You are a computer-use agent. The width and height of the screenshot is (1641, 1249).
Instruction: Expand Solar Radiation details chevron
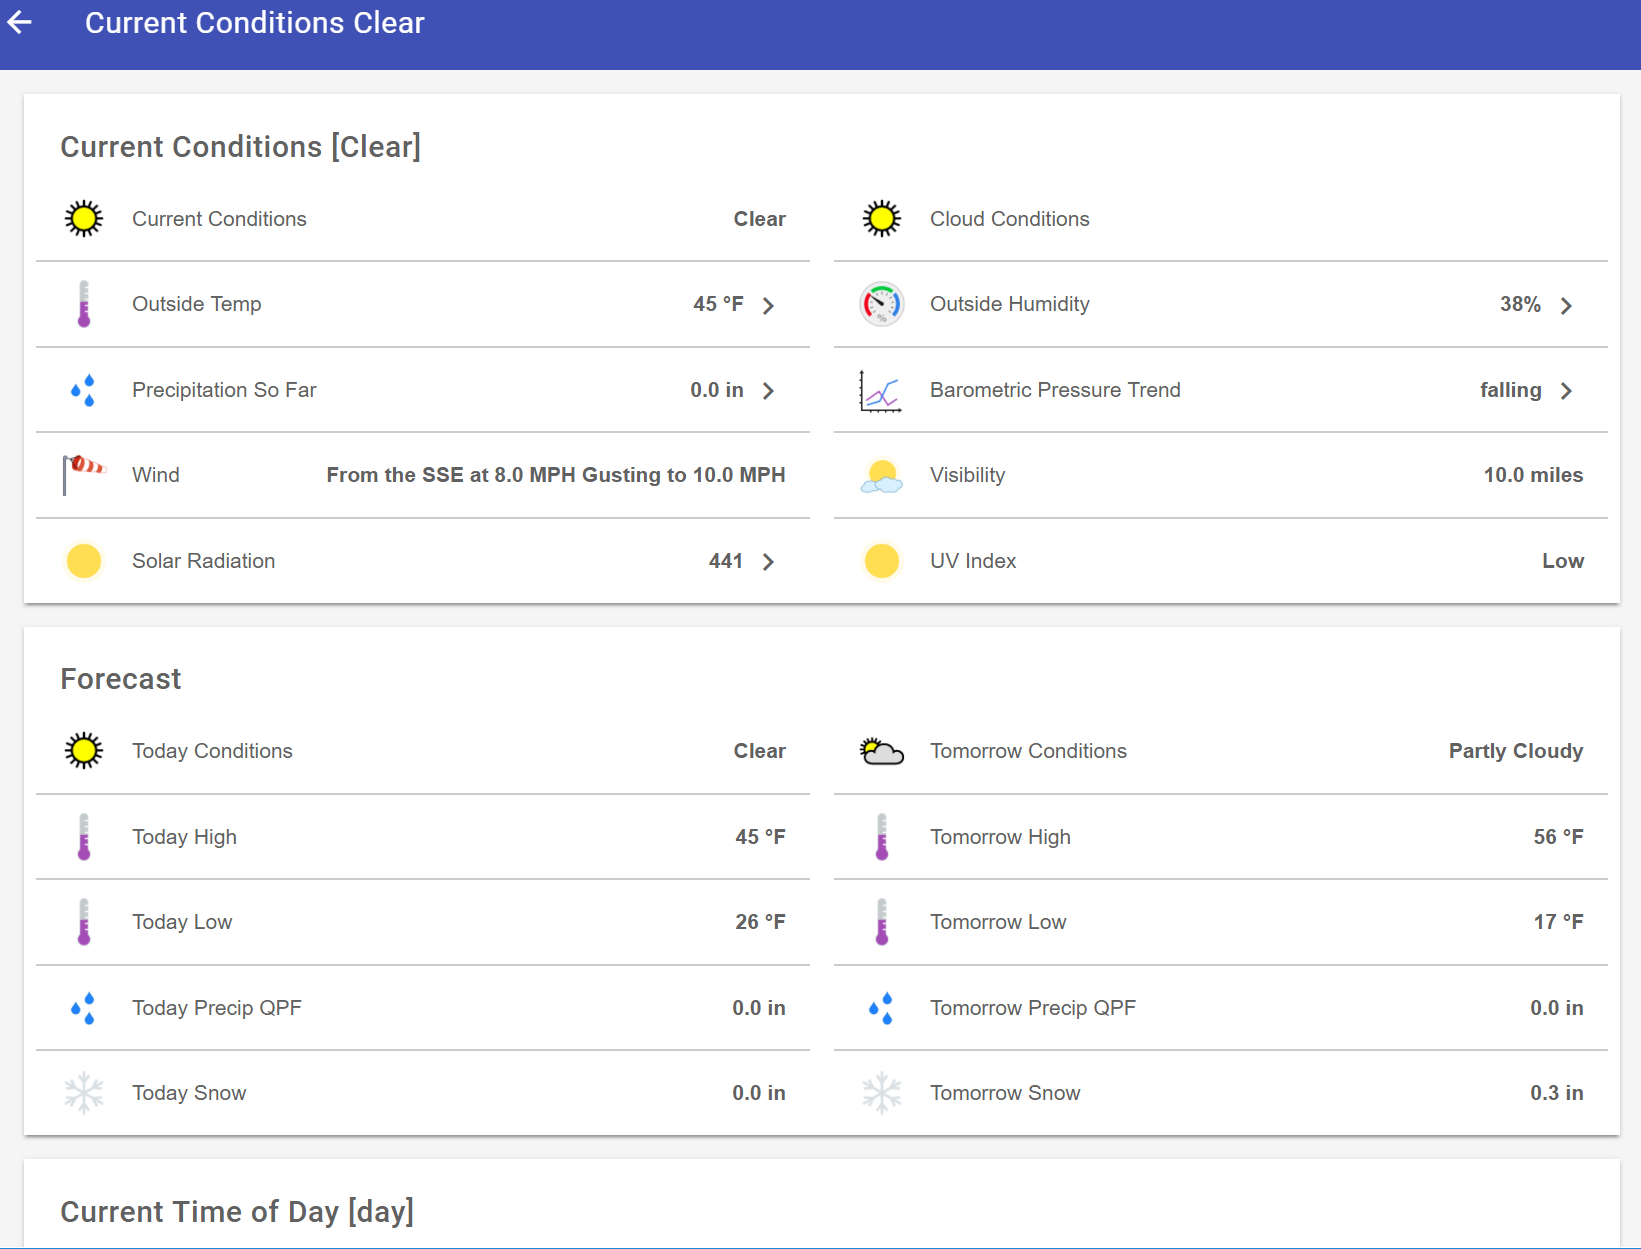point(768,562)
